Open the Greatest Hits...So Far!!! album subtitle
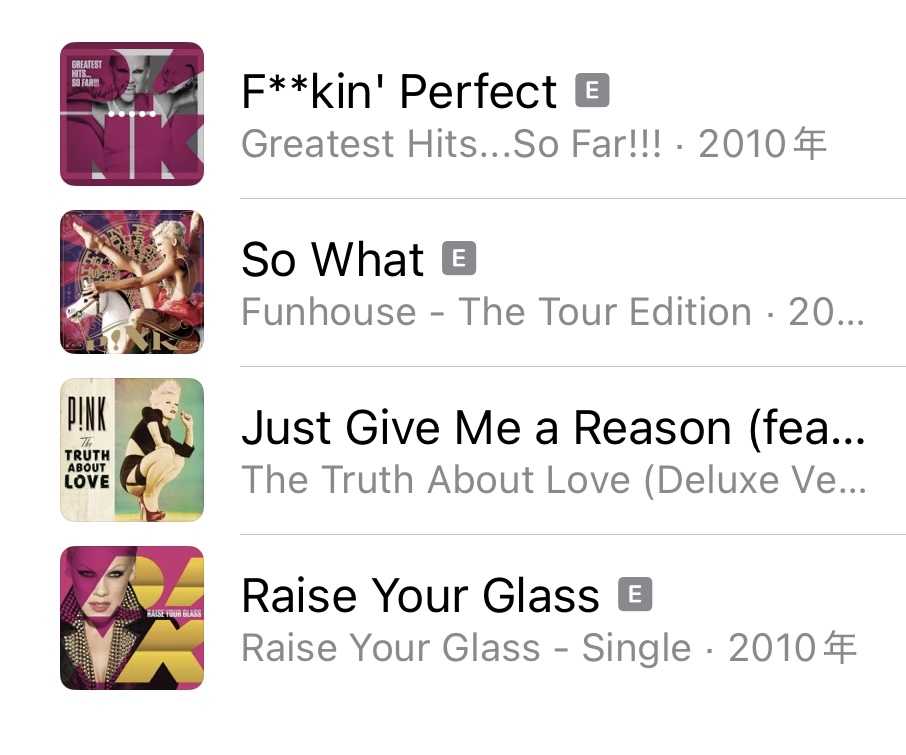 pyautogui.click(x=451, y=145)
